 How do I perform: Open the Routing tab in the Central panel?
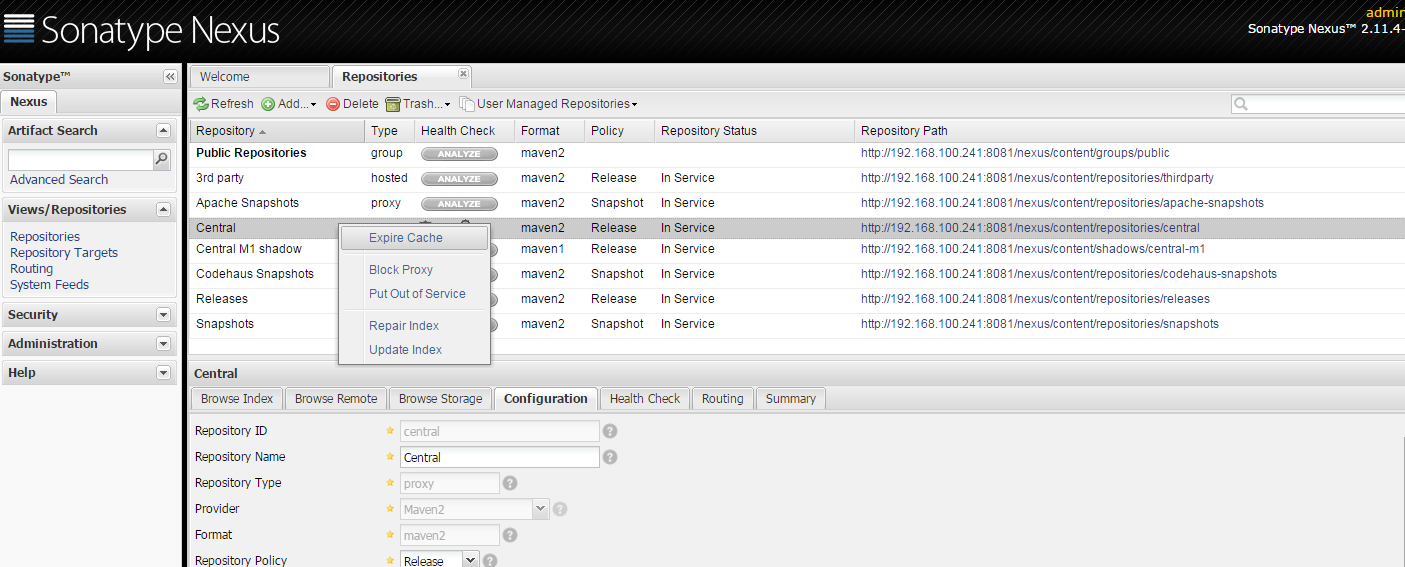[x=723, y=399]
